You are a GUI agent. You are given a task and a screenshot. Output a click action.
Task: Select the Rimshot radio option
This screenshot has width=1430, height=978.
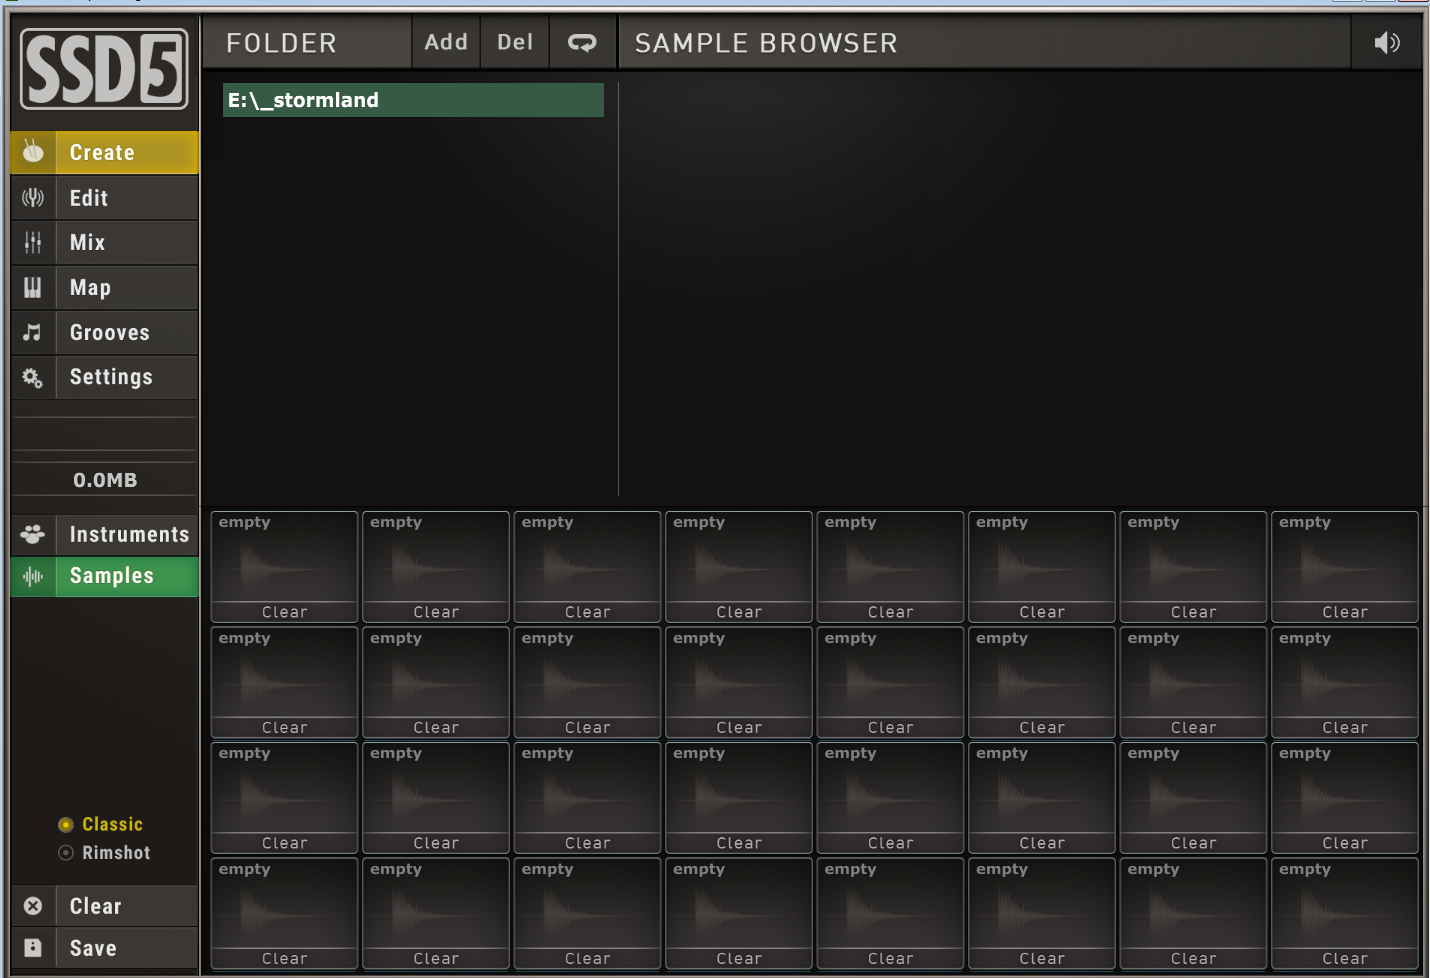(x=105, y=853)
